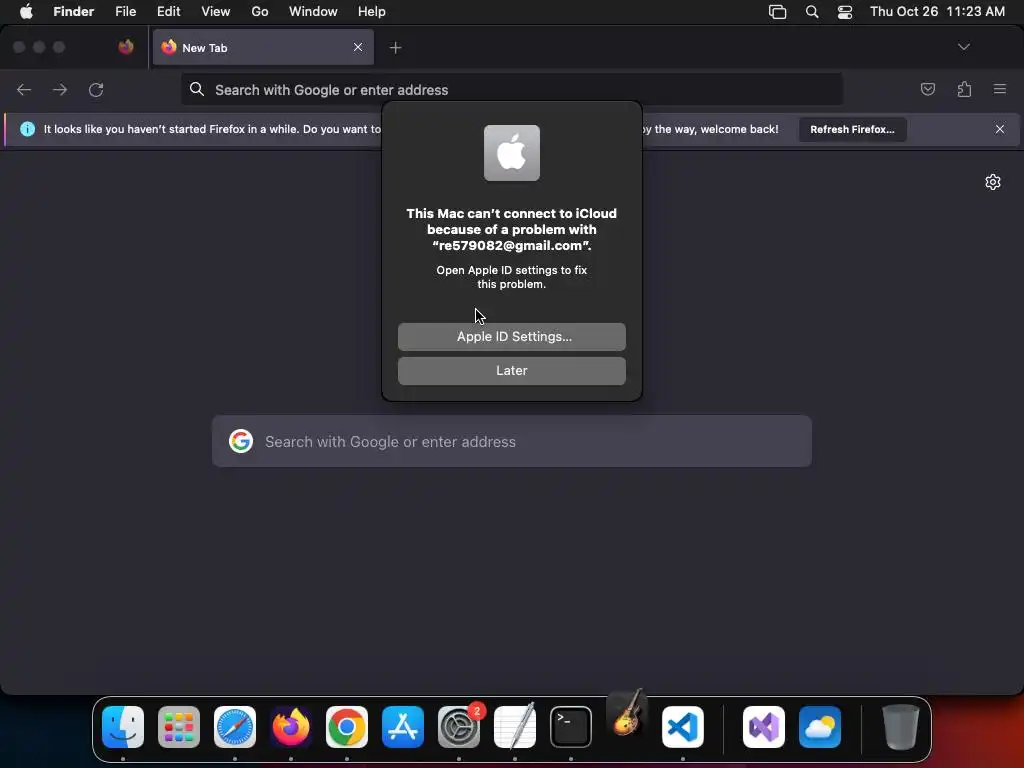
Task: Open the Edit menu
Action: pyautogui.click(x=168, y=11)
